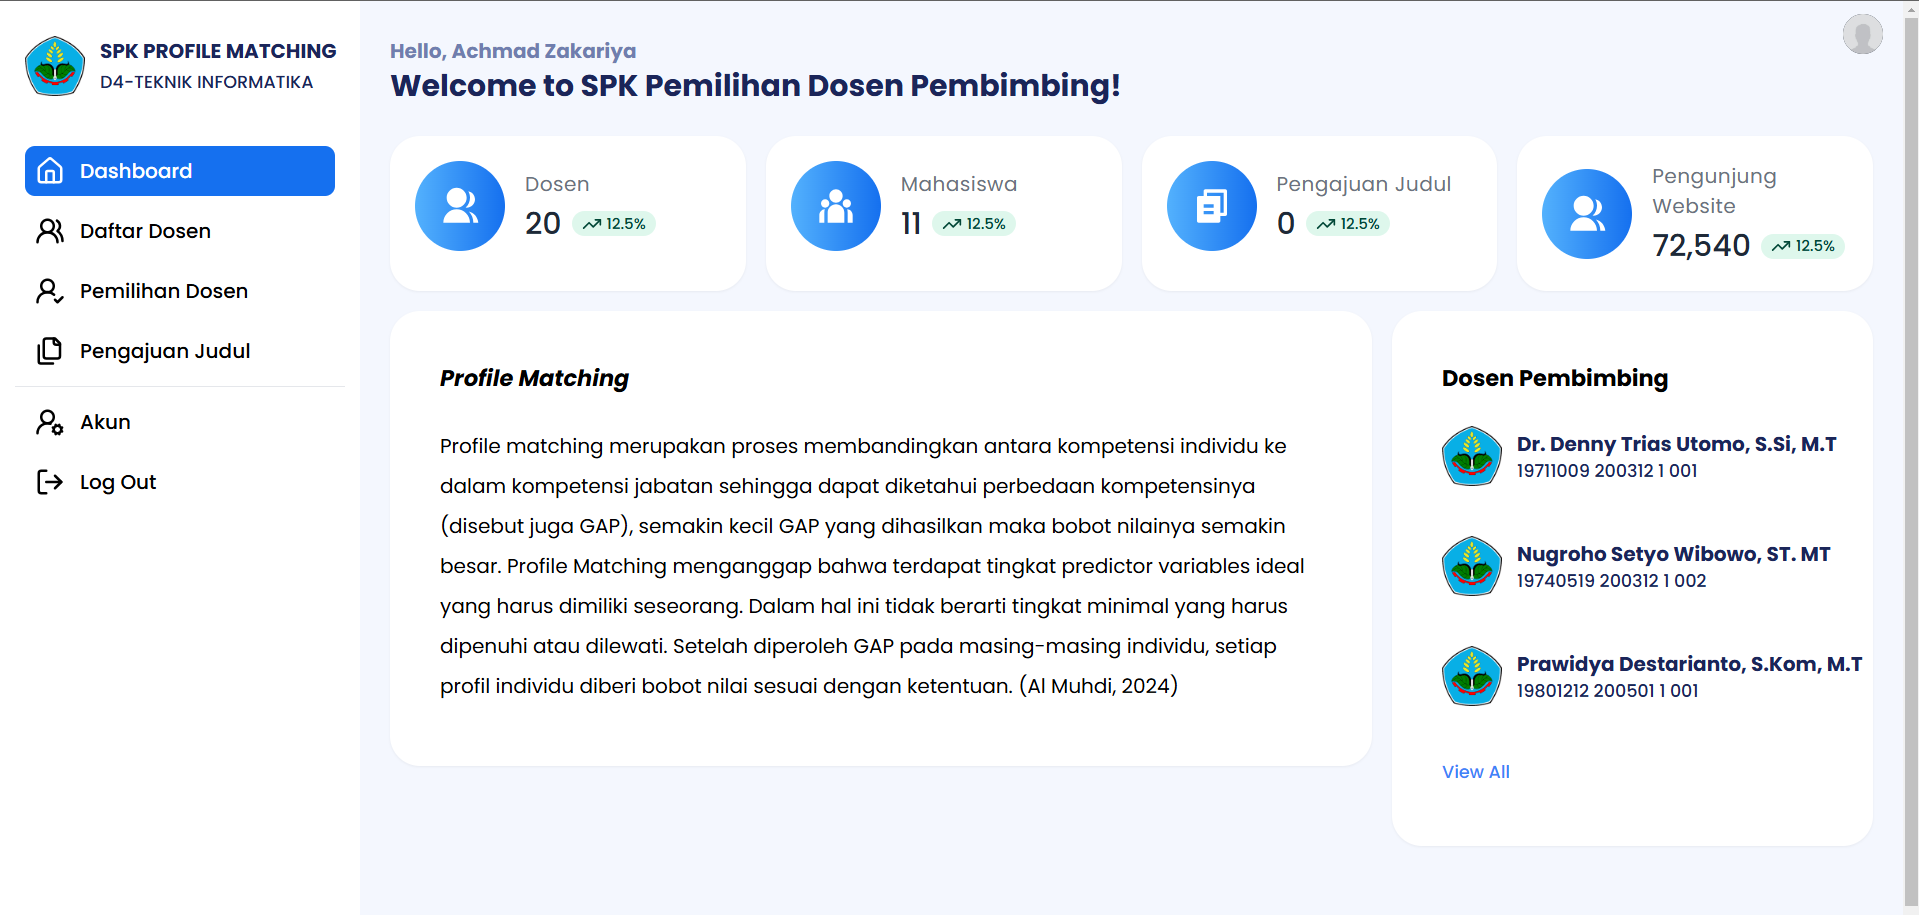Click the Pengunjung Website value 72,540
Image resolution: width=1919 pixels, height=915 pixels.
tap(1701, 245)
